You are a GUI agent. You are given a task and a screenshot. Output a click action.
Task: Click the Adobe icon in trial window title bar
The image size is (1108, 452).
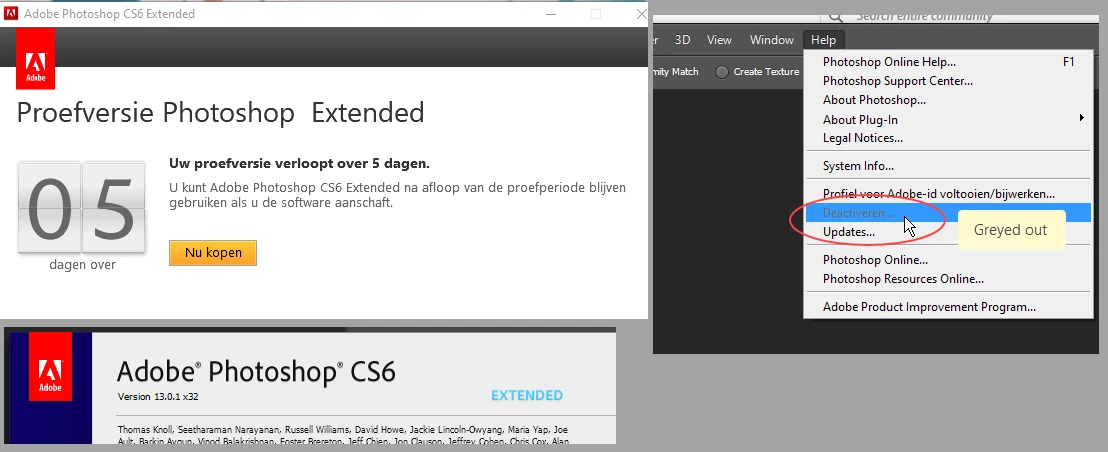(11, 13)
